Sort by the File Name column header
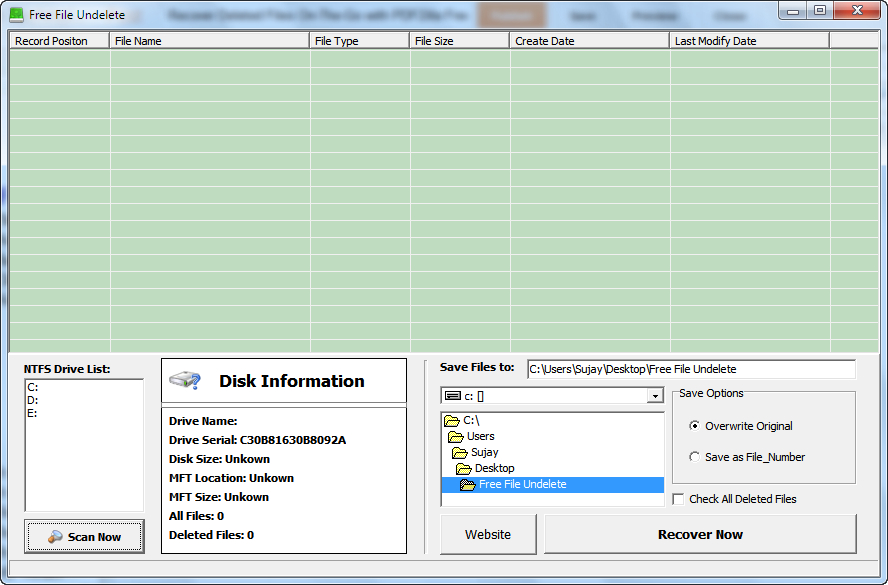The image size is (888, 585). pyautogui.click(x=209, y=41)
